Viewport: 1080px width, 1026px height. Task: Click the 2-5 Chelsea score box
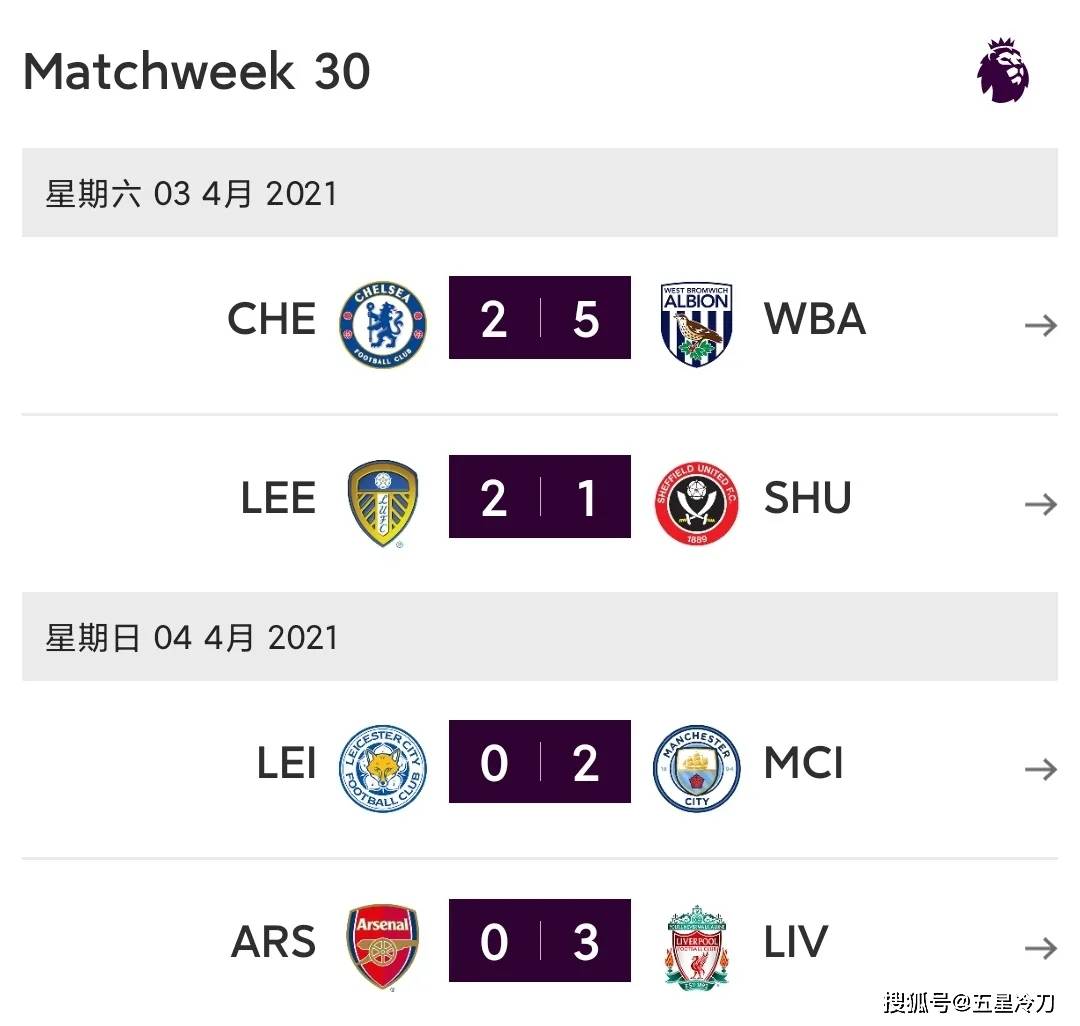pyautogui.click(x=539, y=317)
